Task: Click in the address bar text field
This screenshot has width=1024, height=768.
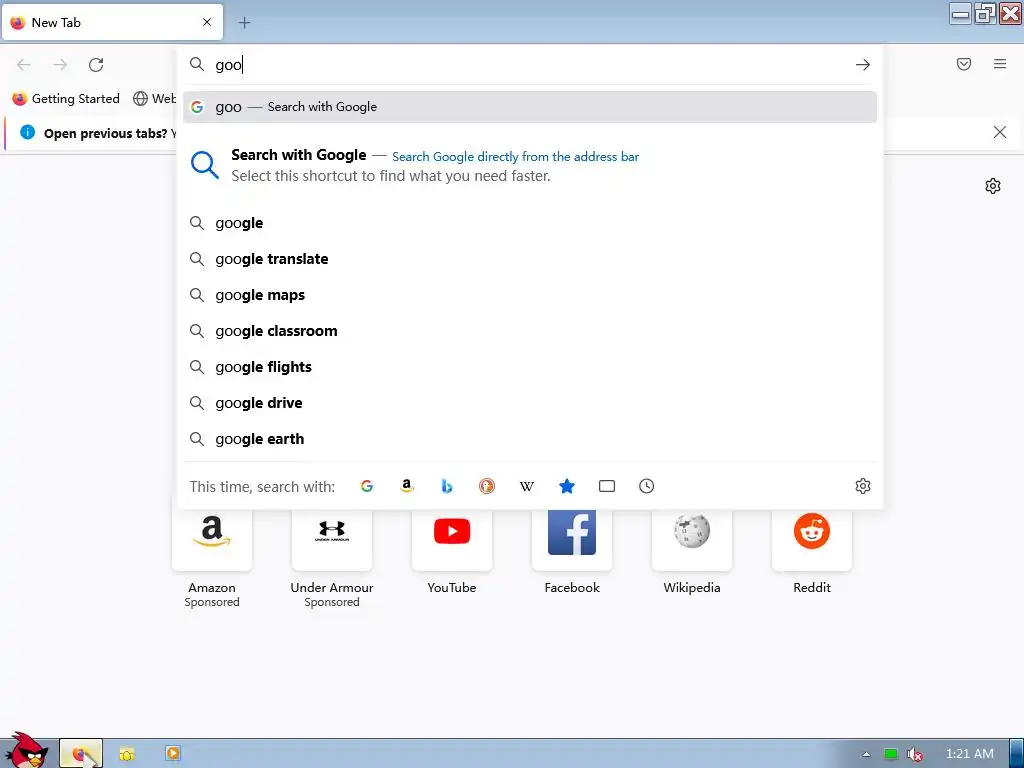Action: click(529, 65)
